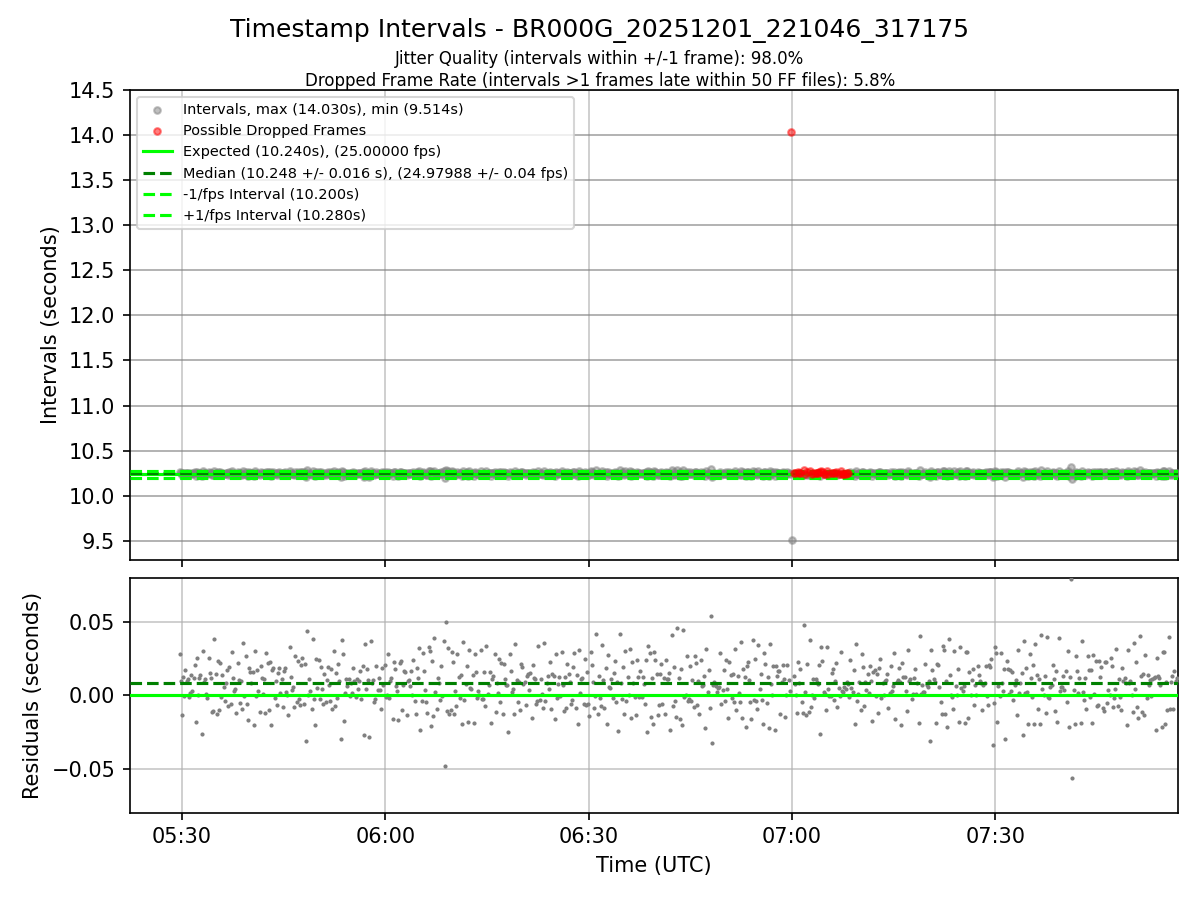Click the 07:30 x-axis tick label
Screen dimensions: 1200x900
tap(995, 836)
